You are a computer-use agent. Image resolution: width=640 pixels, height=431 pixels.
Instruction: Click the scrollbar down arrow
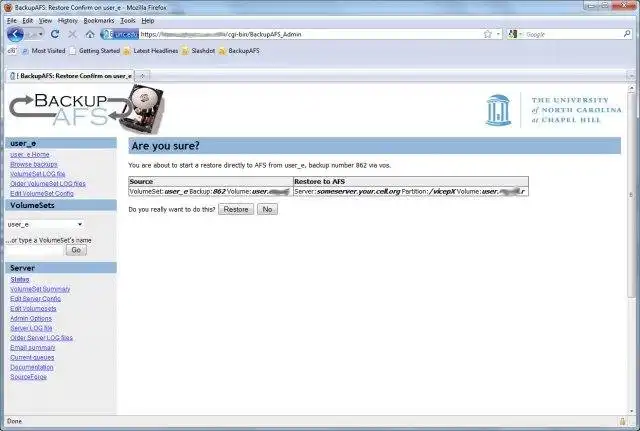tap(631, 411)
